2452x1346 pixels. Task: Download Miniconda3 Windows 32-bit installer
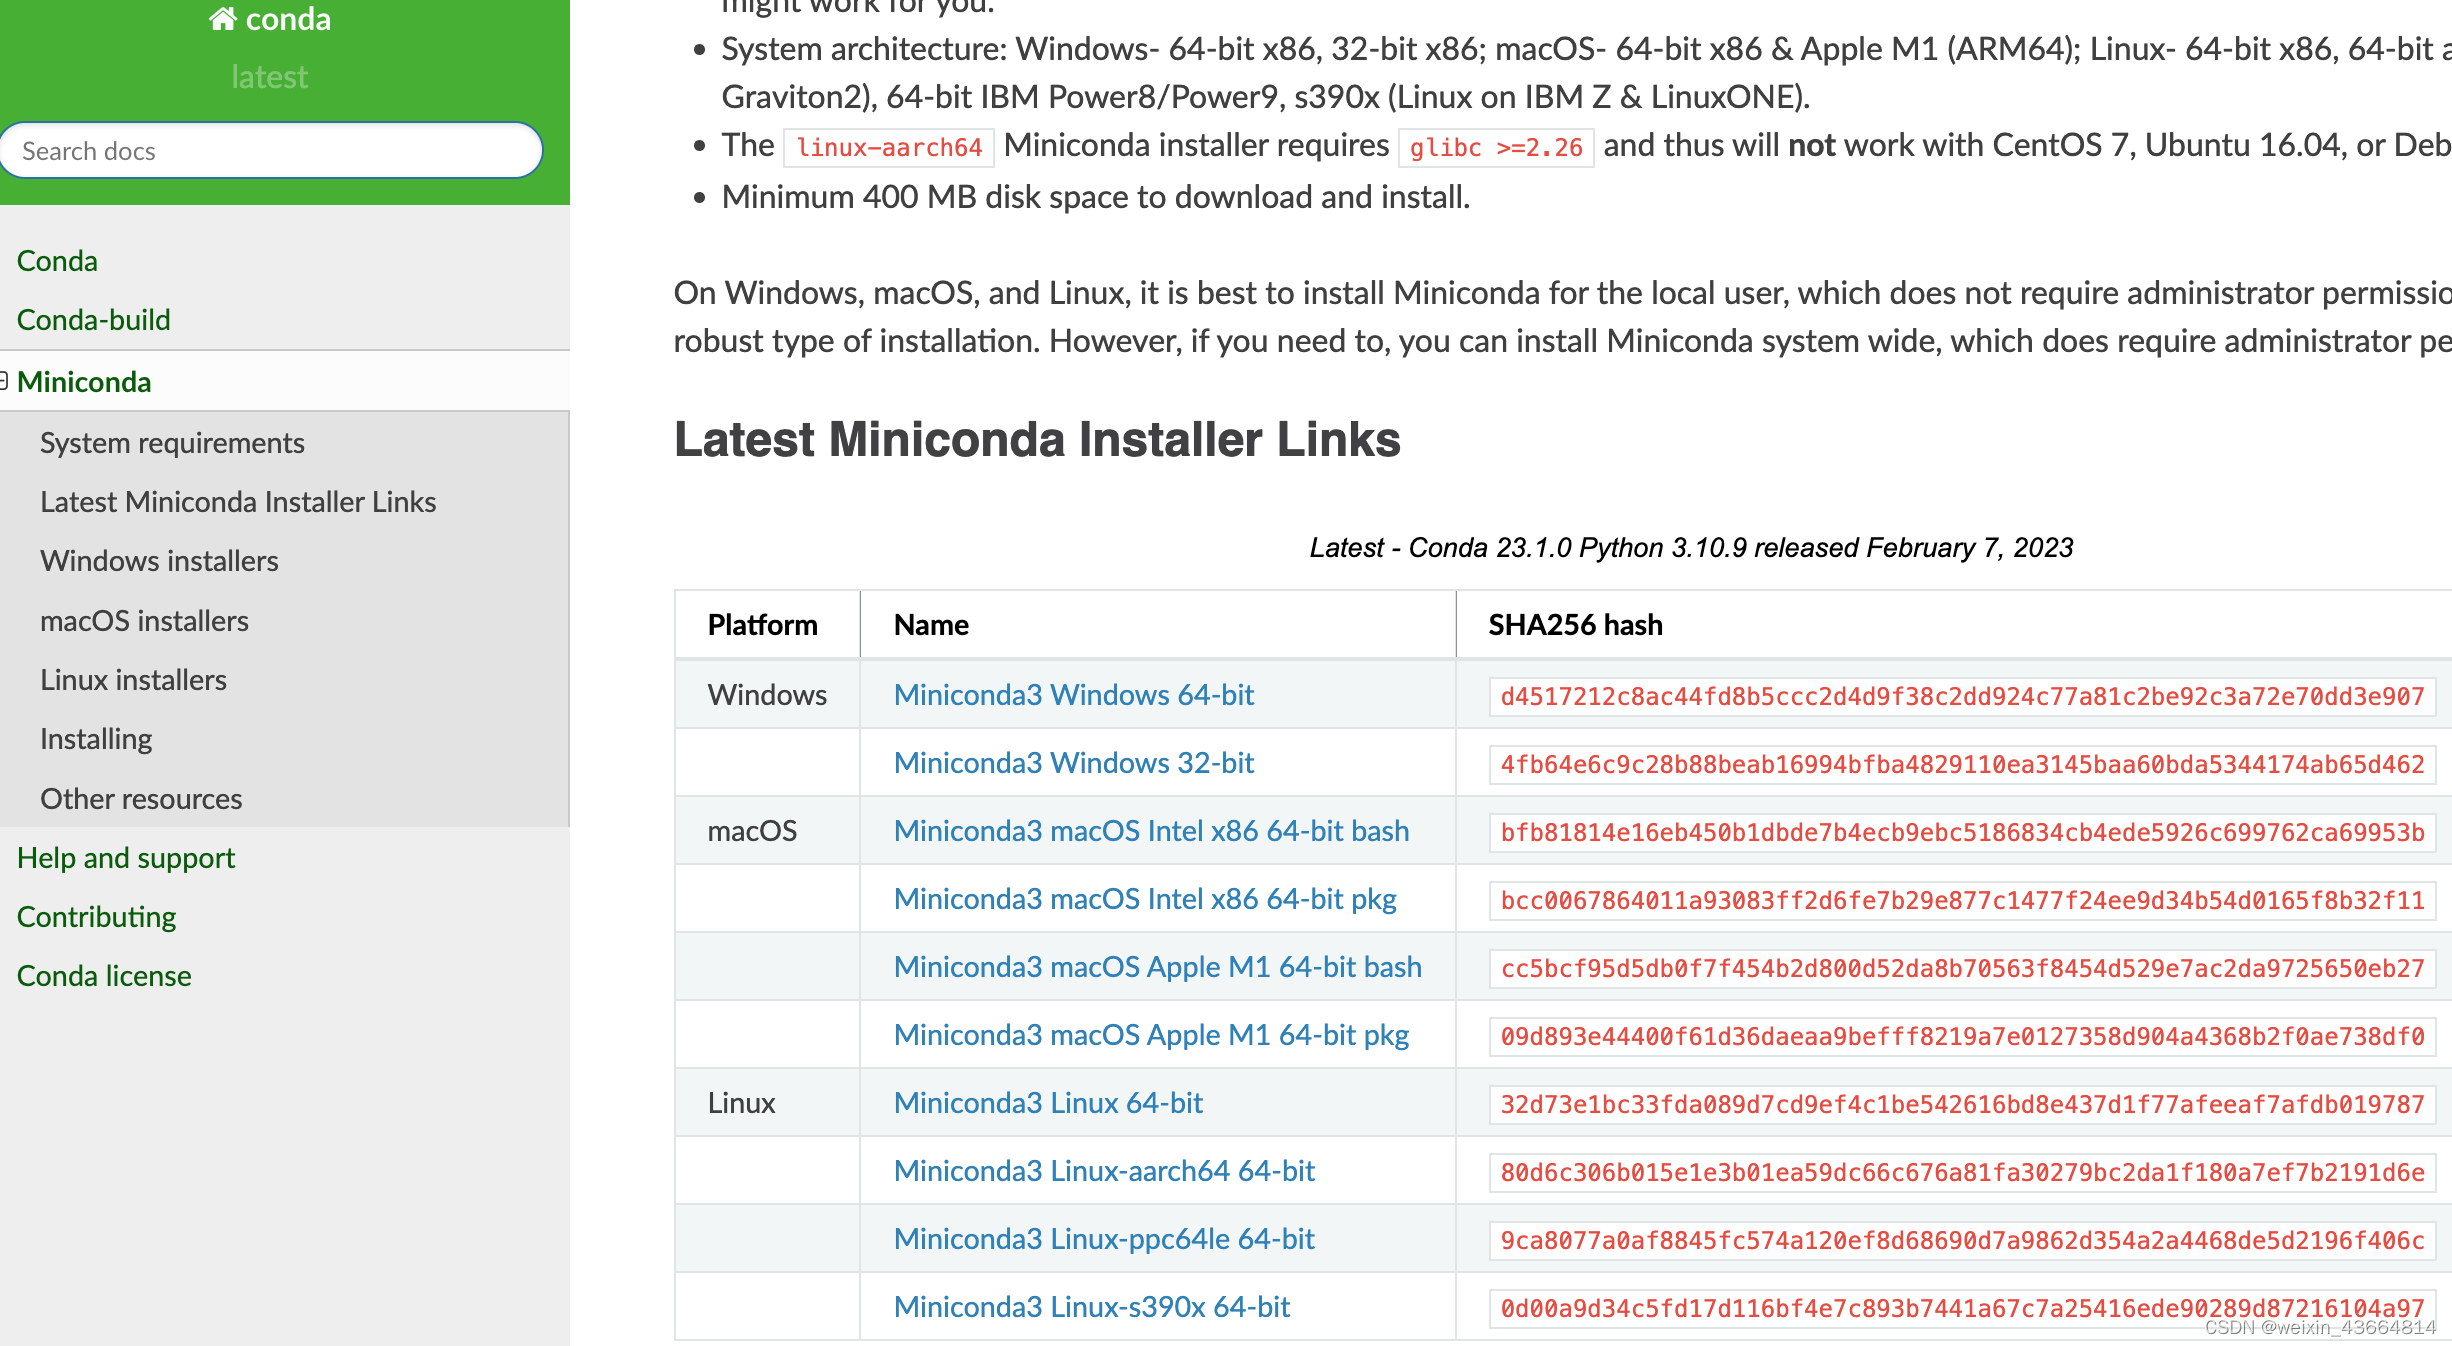pyautogui.click(x=1072, y=762)
